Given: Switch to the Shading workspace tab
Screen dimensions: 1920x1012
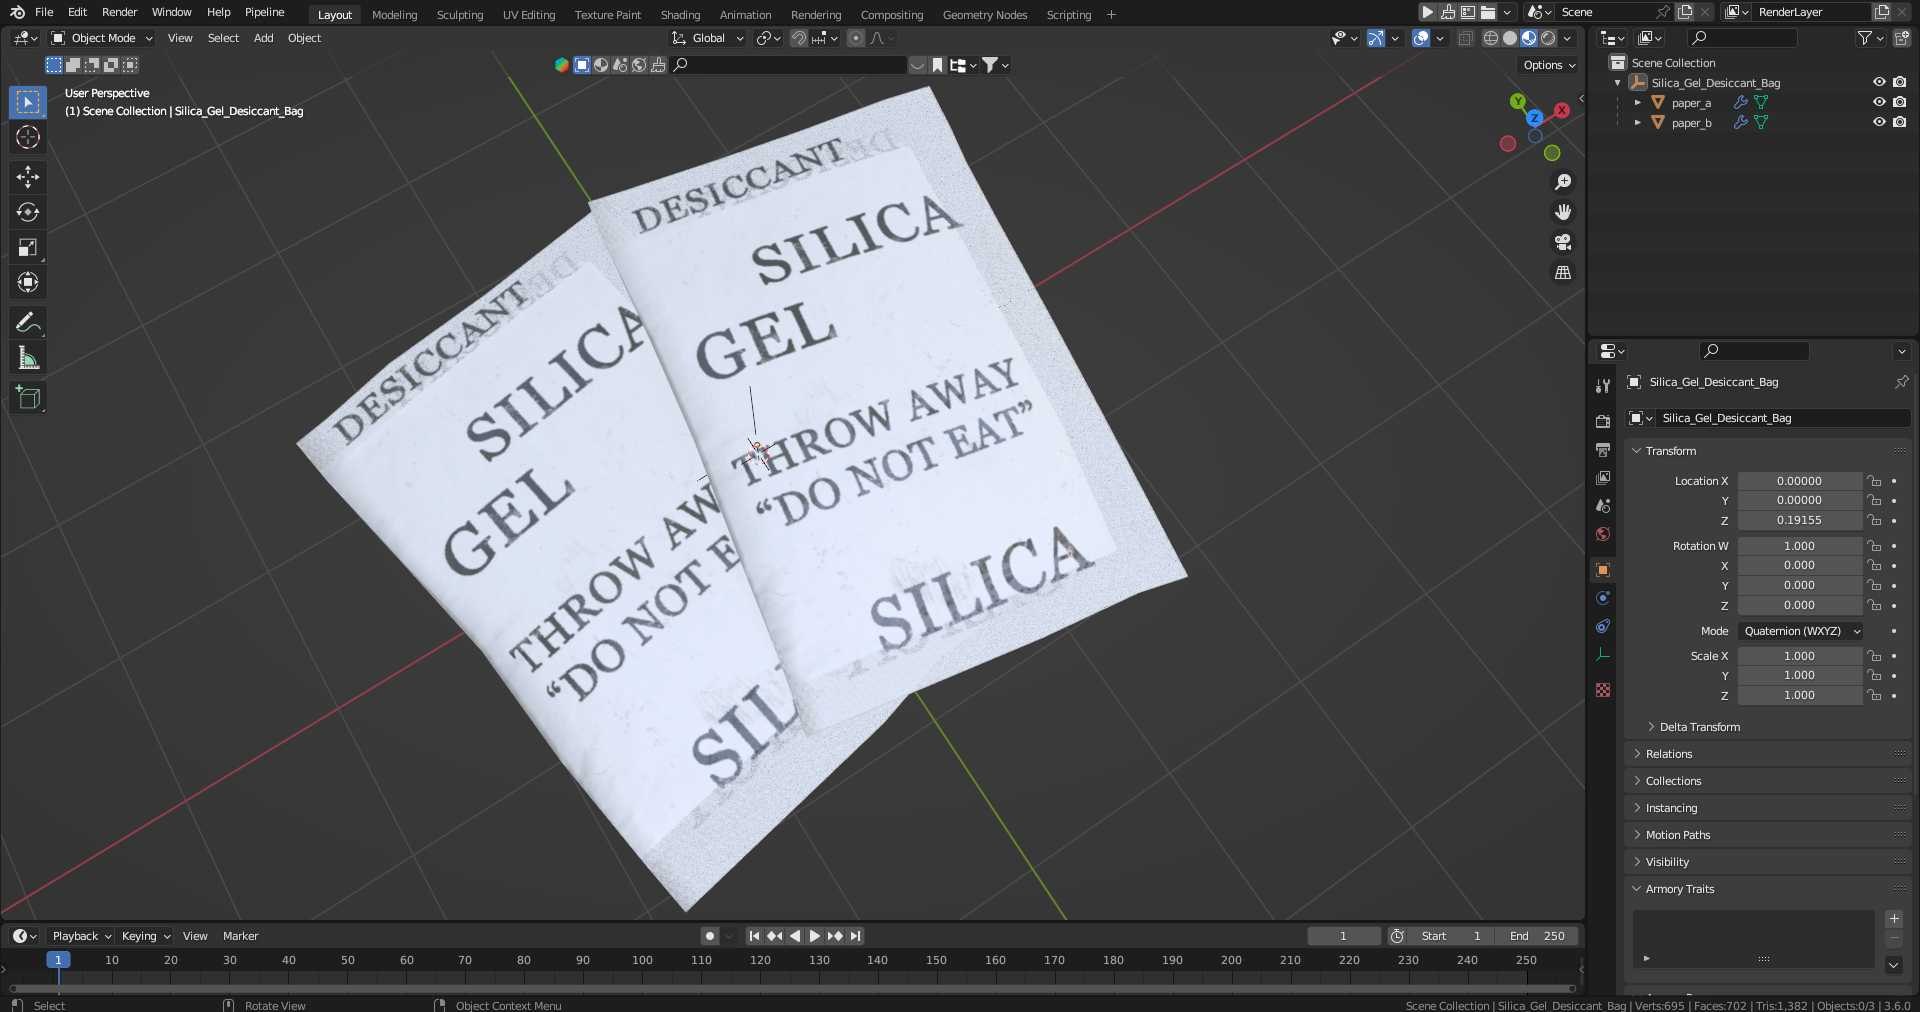Looking at the screenshot, I should (680, 15).
